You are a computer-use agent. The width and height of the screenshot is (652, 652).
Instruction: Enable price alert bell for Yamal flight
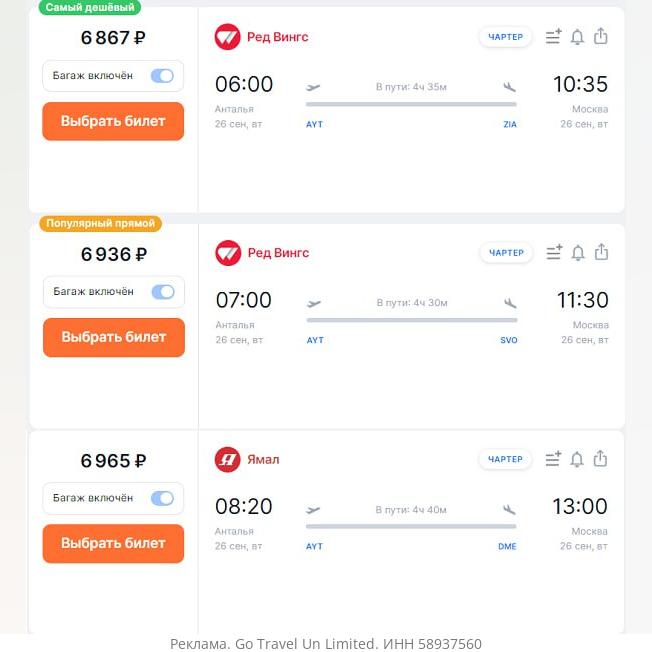(x=577, y=459)
